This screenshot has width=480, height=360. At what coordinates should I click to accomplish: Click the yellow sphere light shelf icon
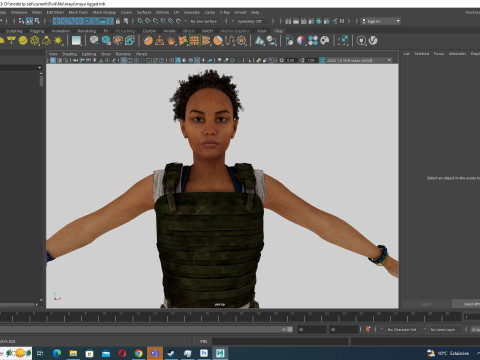pyautogui.click(x=23, y=41)
